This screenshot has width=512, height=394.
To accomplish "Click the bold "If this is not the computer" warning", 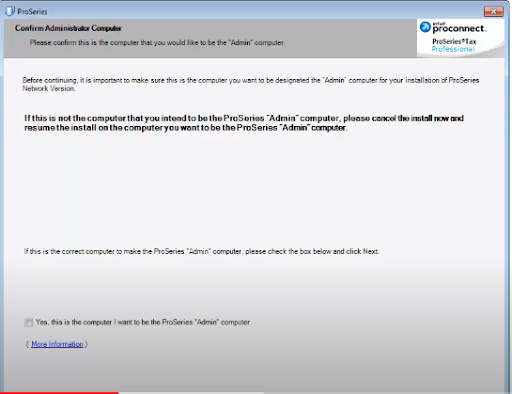I will coord(244,123).
